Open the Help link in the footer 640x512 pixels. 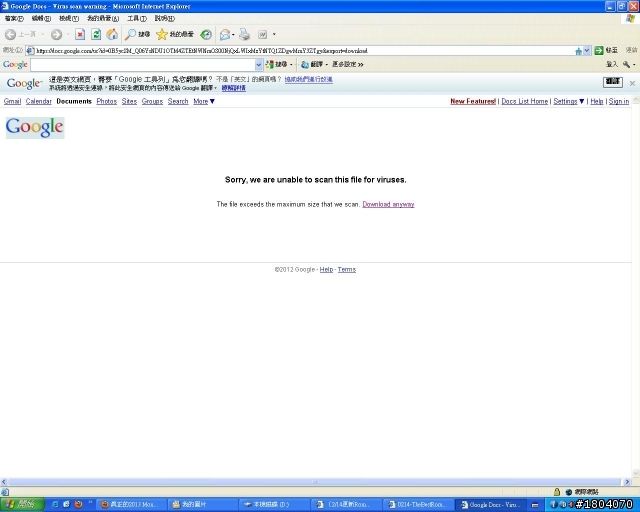pos(326,269)
